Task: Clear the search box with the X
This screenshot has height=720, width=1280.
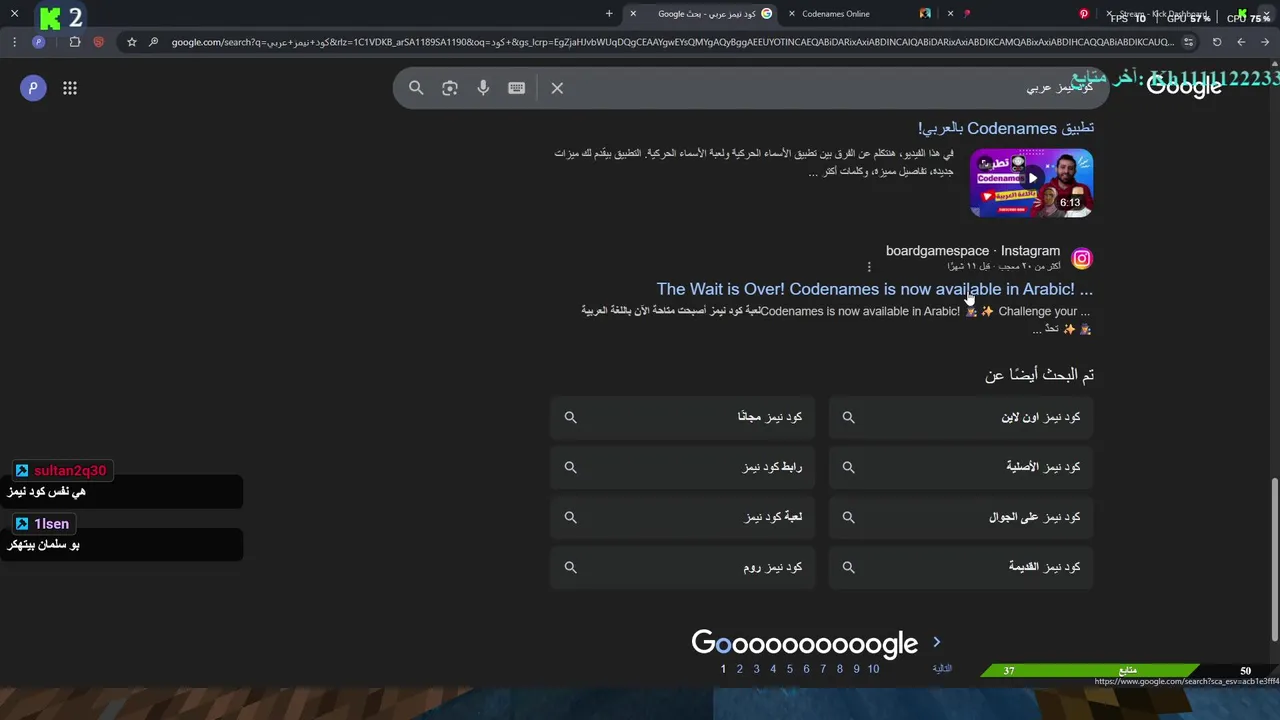Action: (x=557, y=88)
